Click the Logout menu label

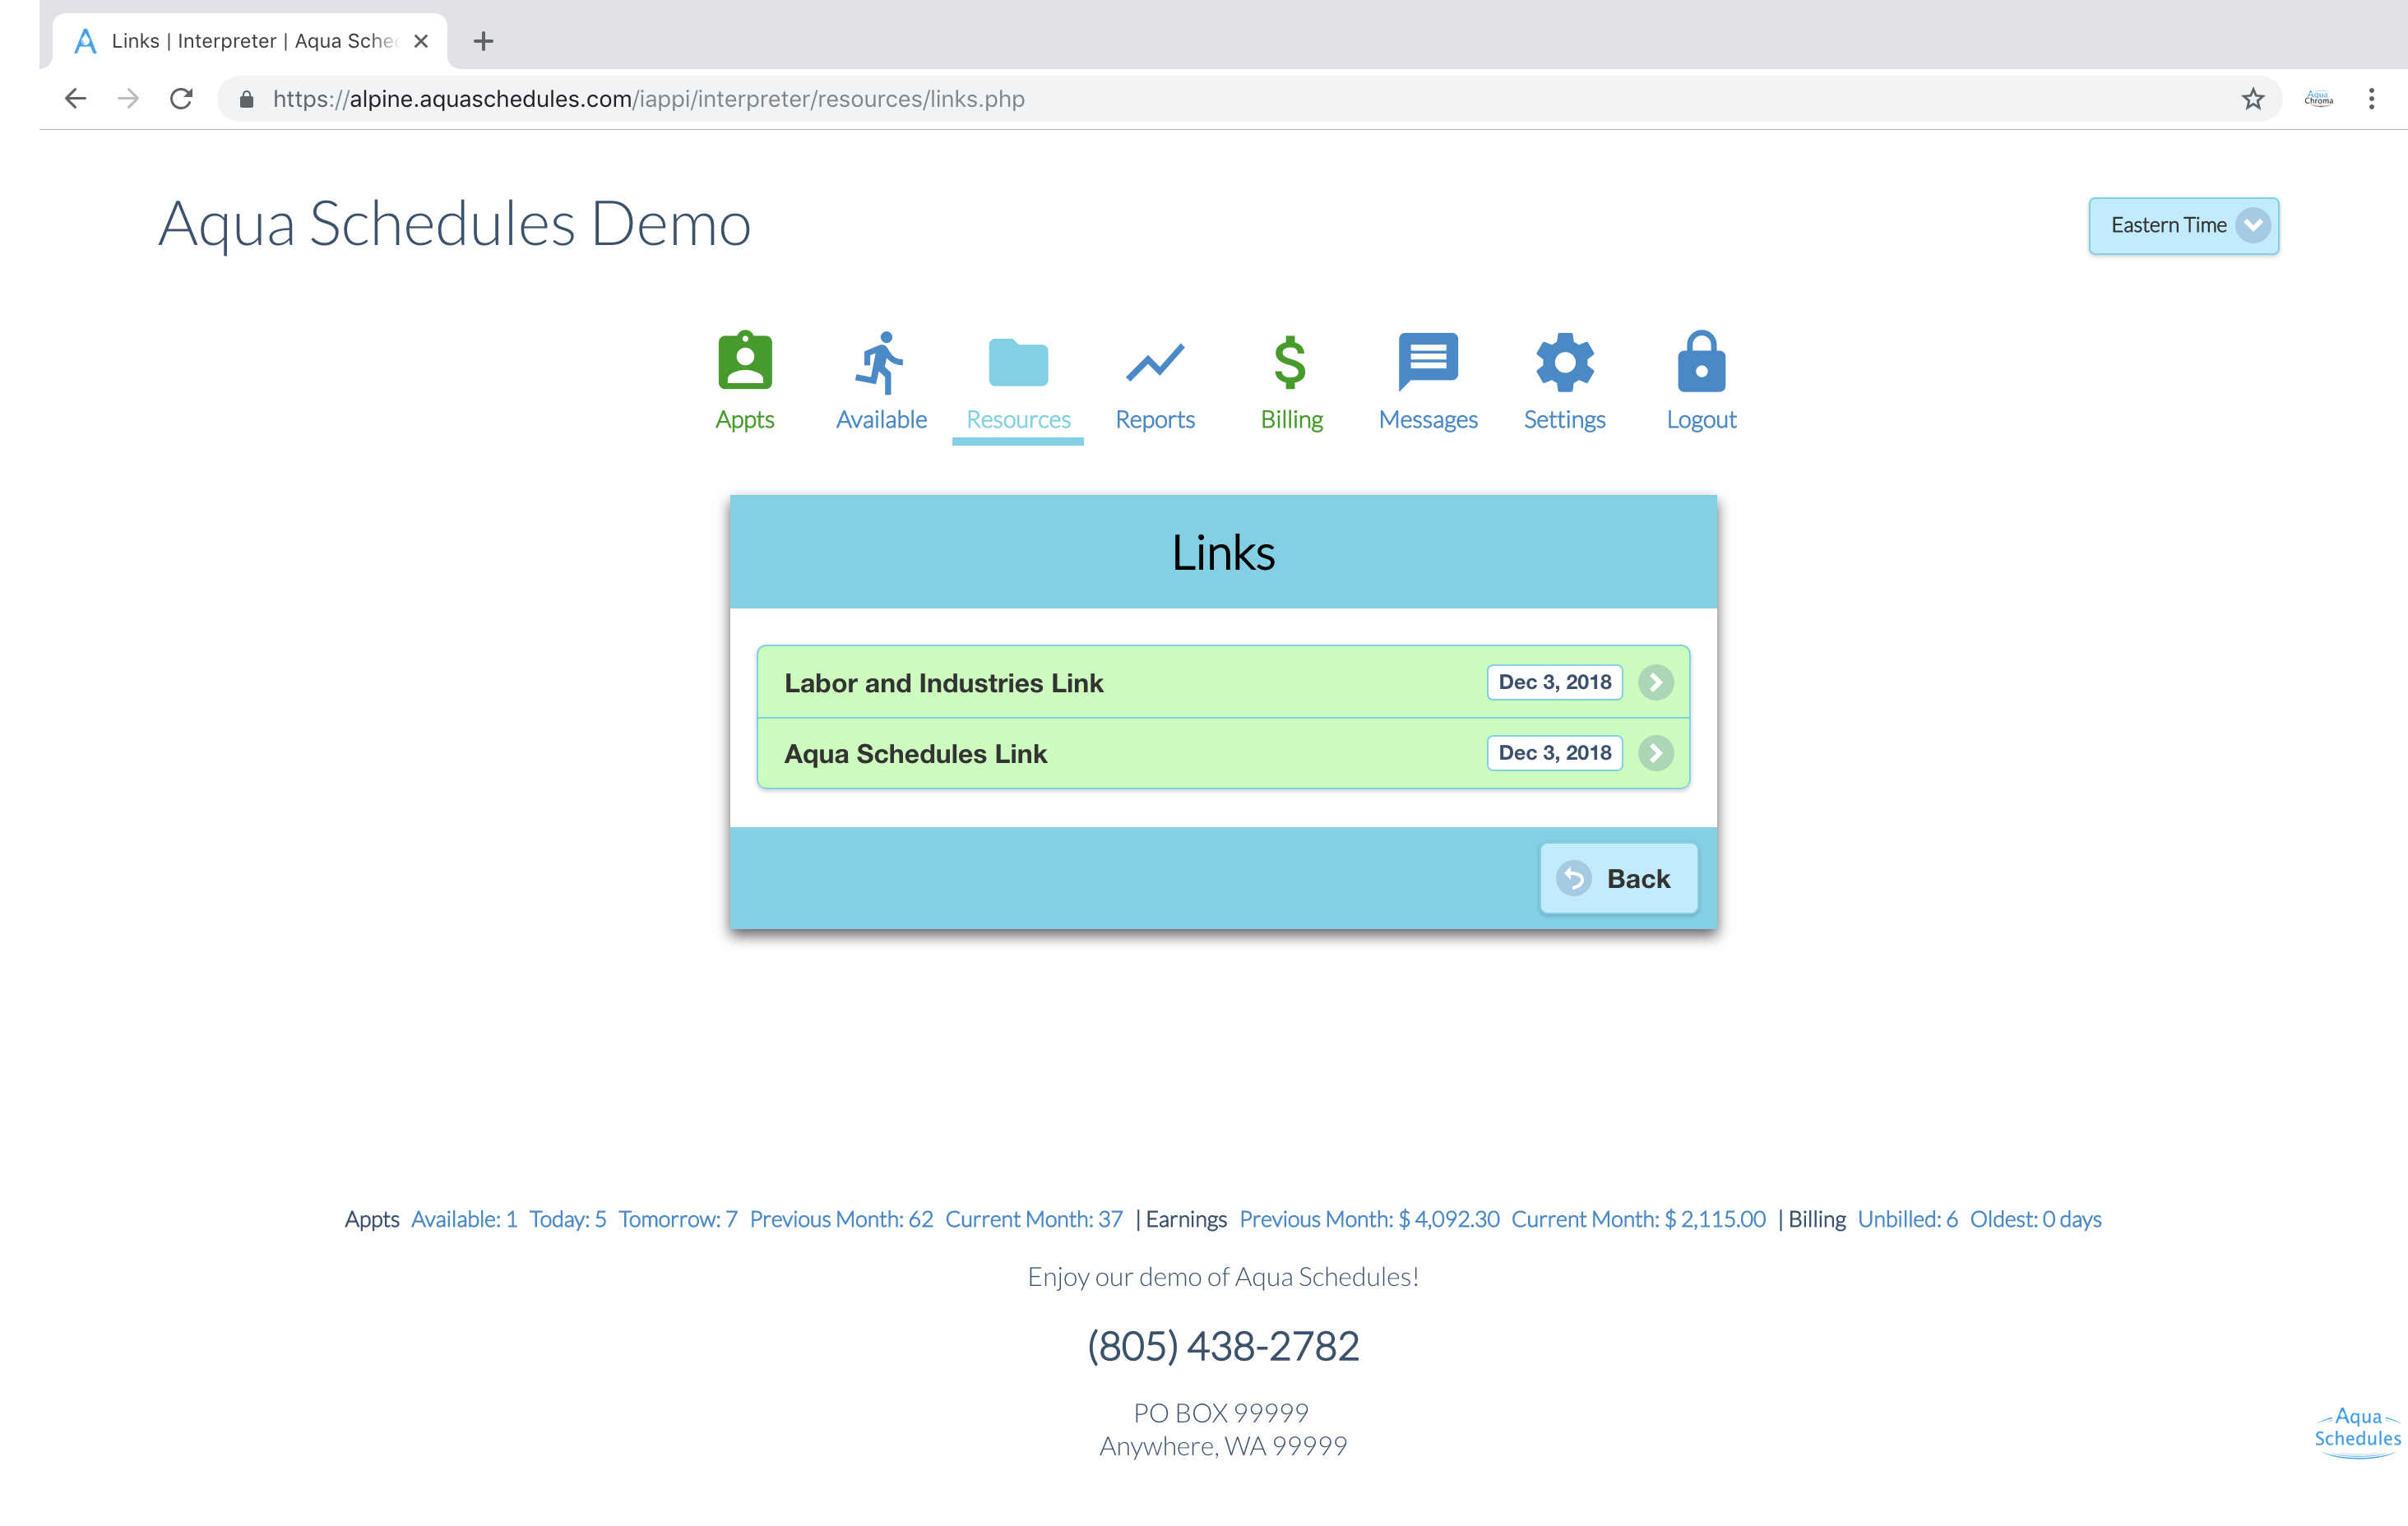coord(1701,419)
